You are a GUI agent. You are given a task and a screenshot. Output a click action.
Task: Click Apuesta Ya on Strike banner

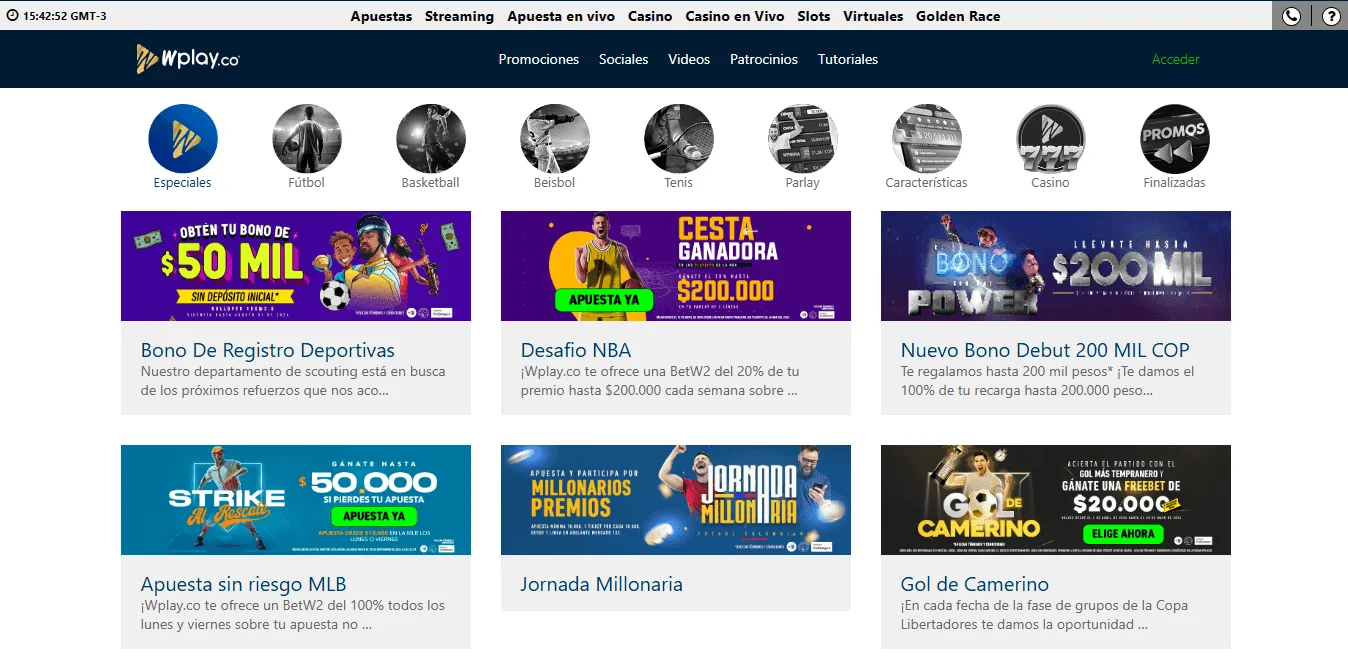point(374,516)
